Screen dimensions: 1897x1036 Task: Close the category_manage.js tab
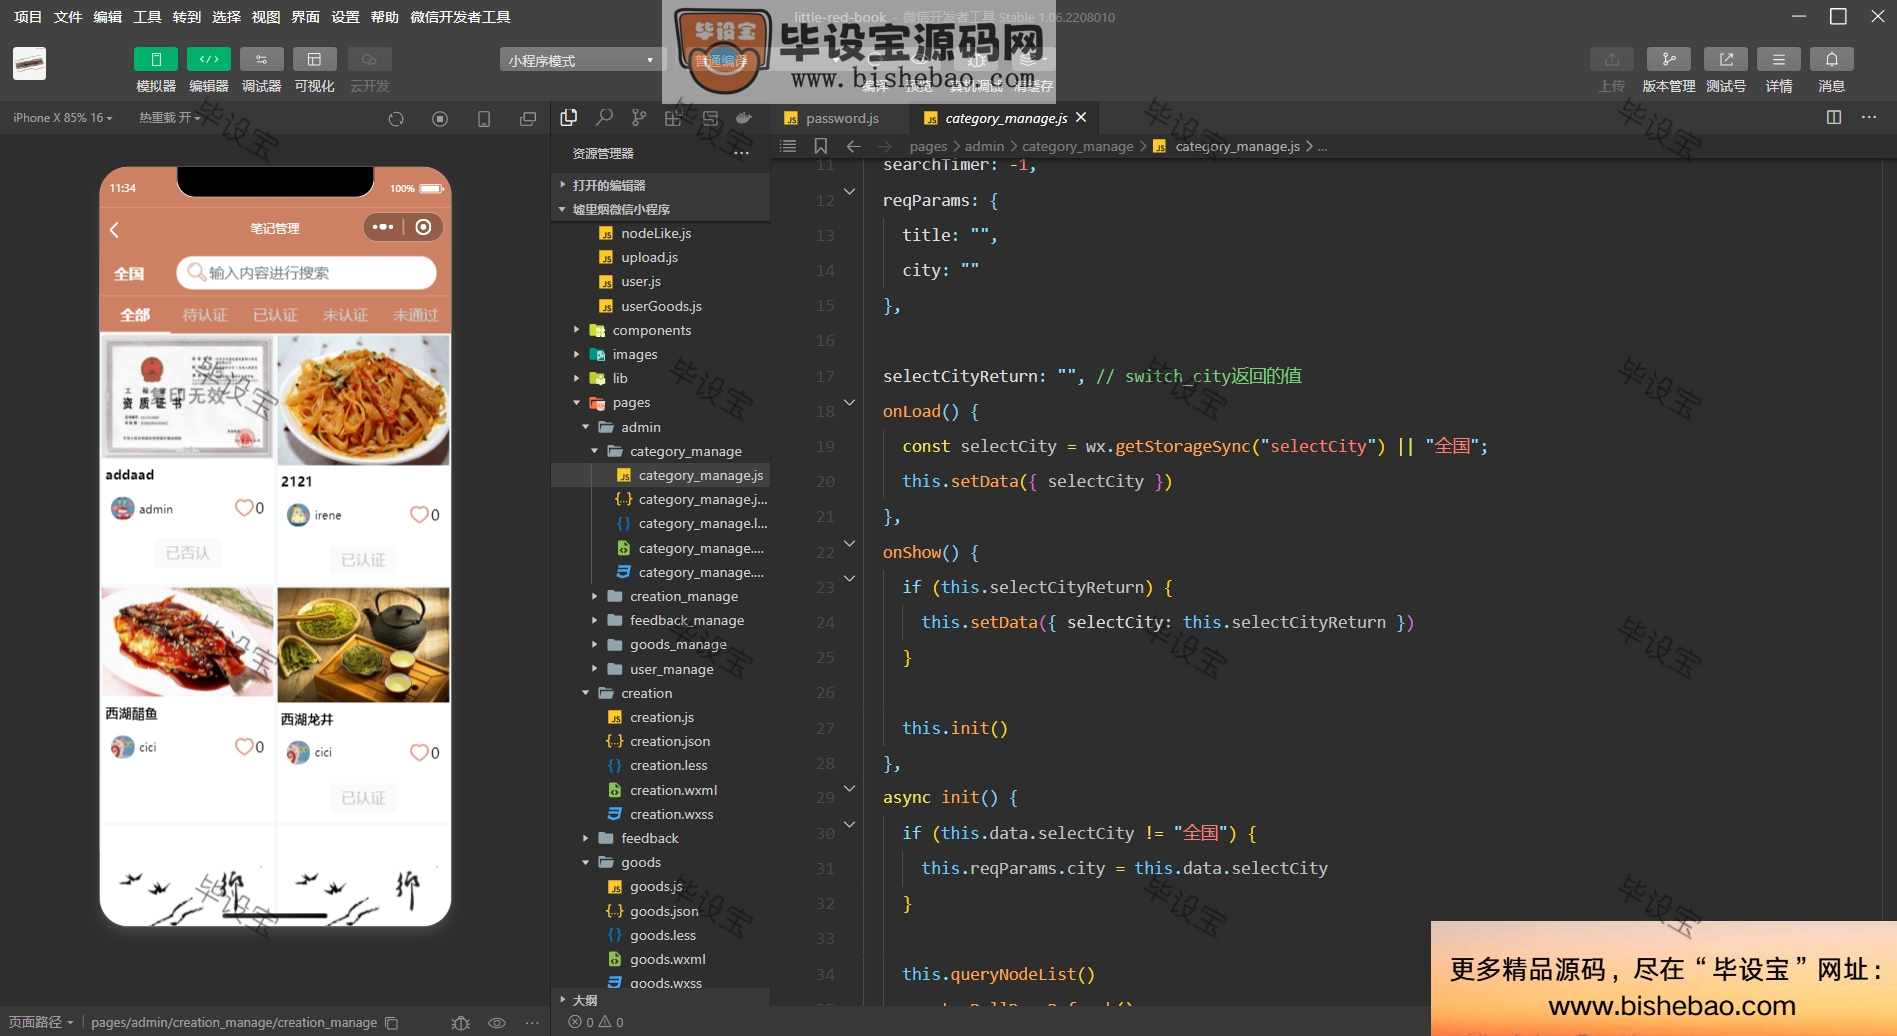pyautogui.click(x=1081, y=117)
